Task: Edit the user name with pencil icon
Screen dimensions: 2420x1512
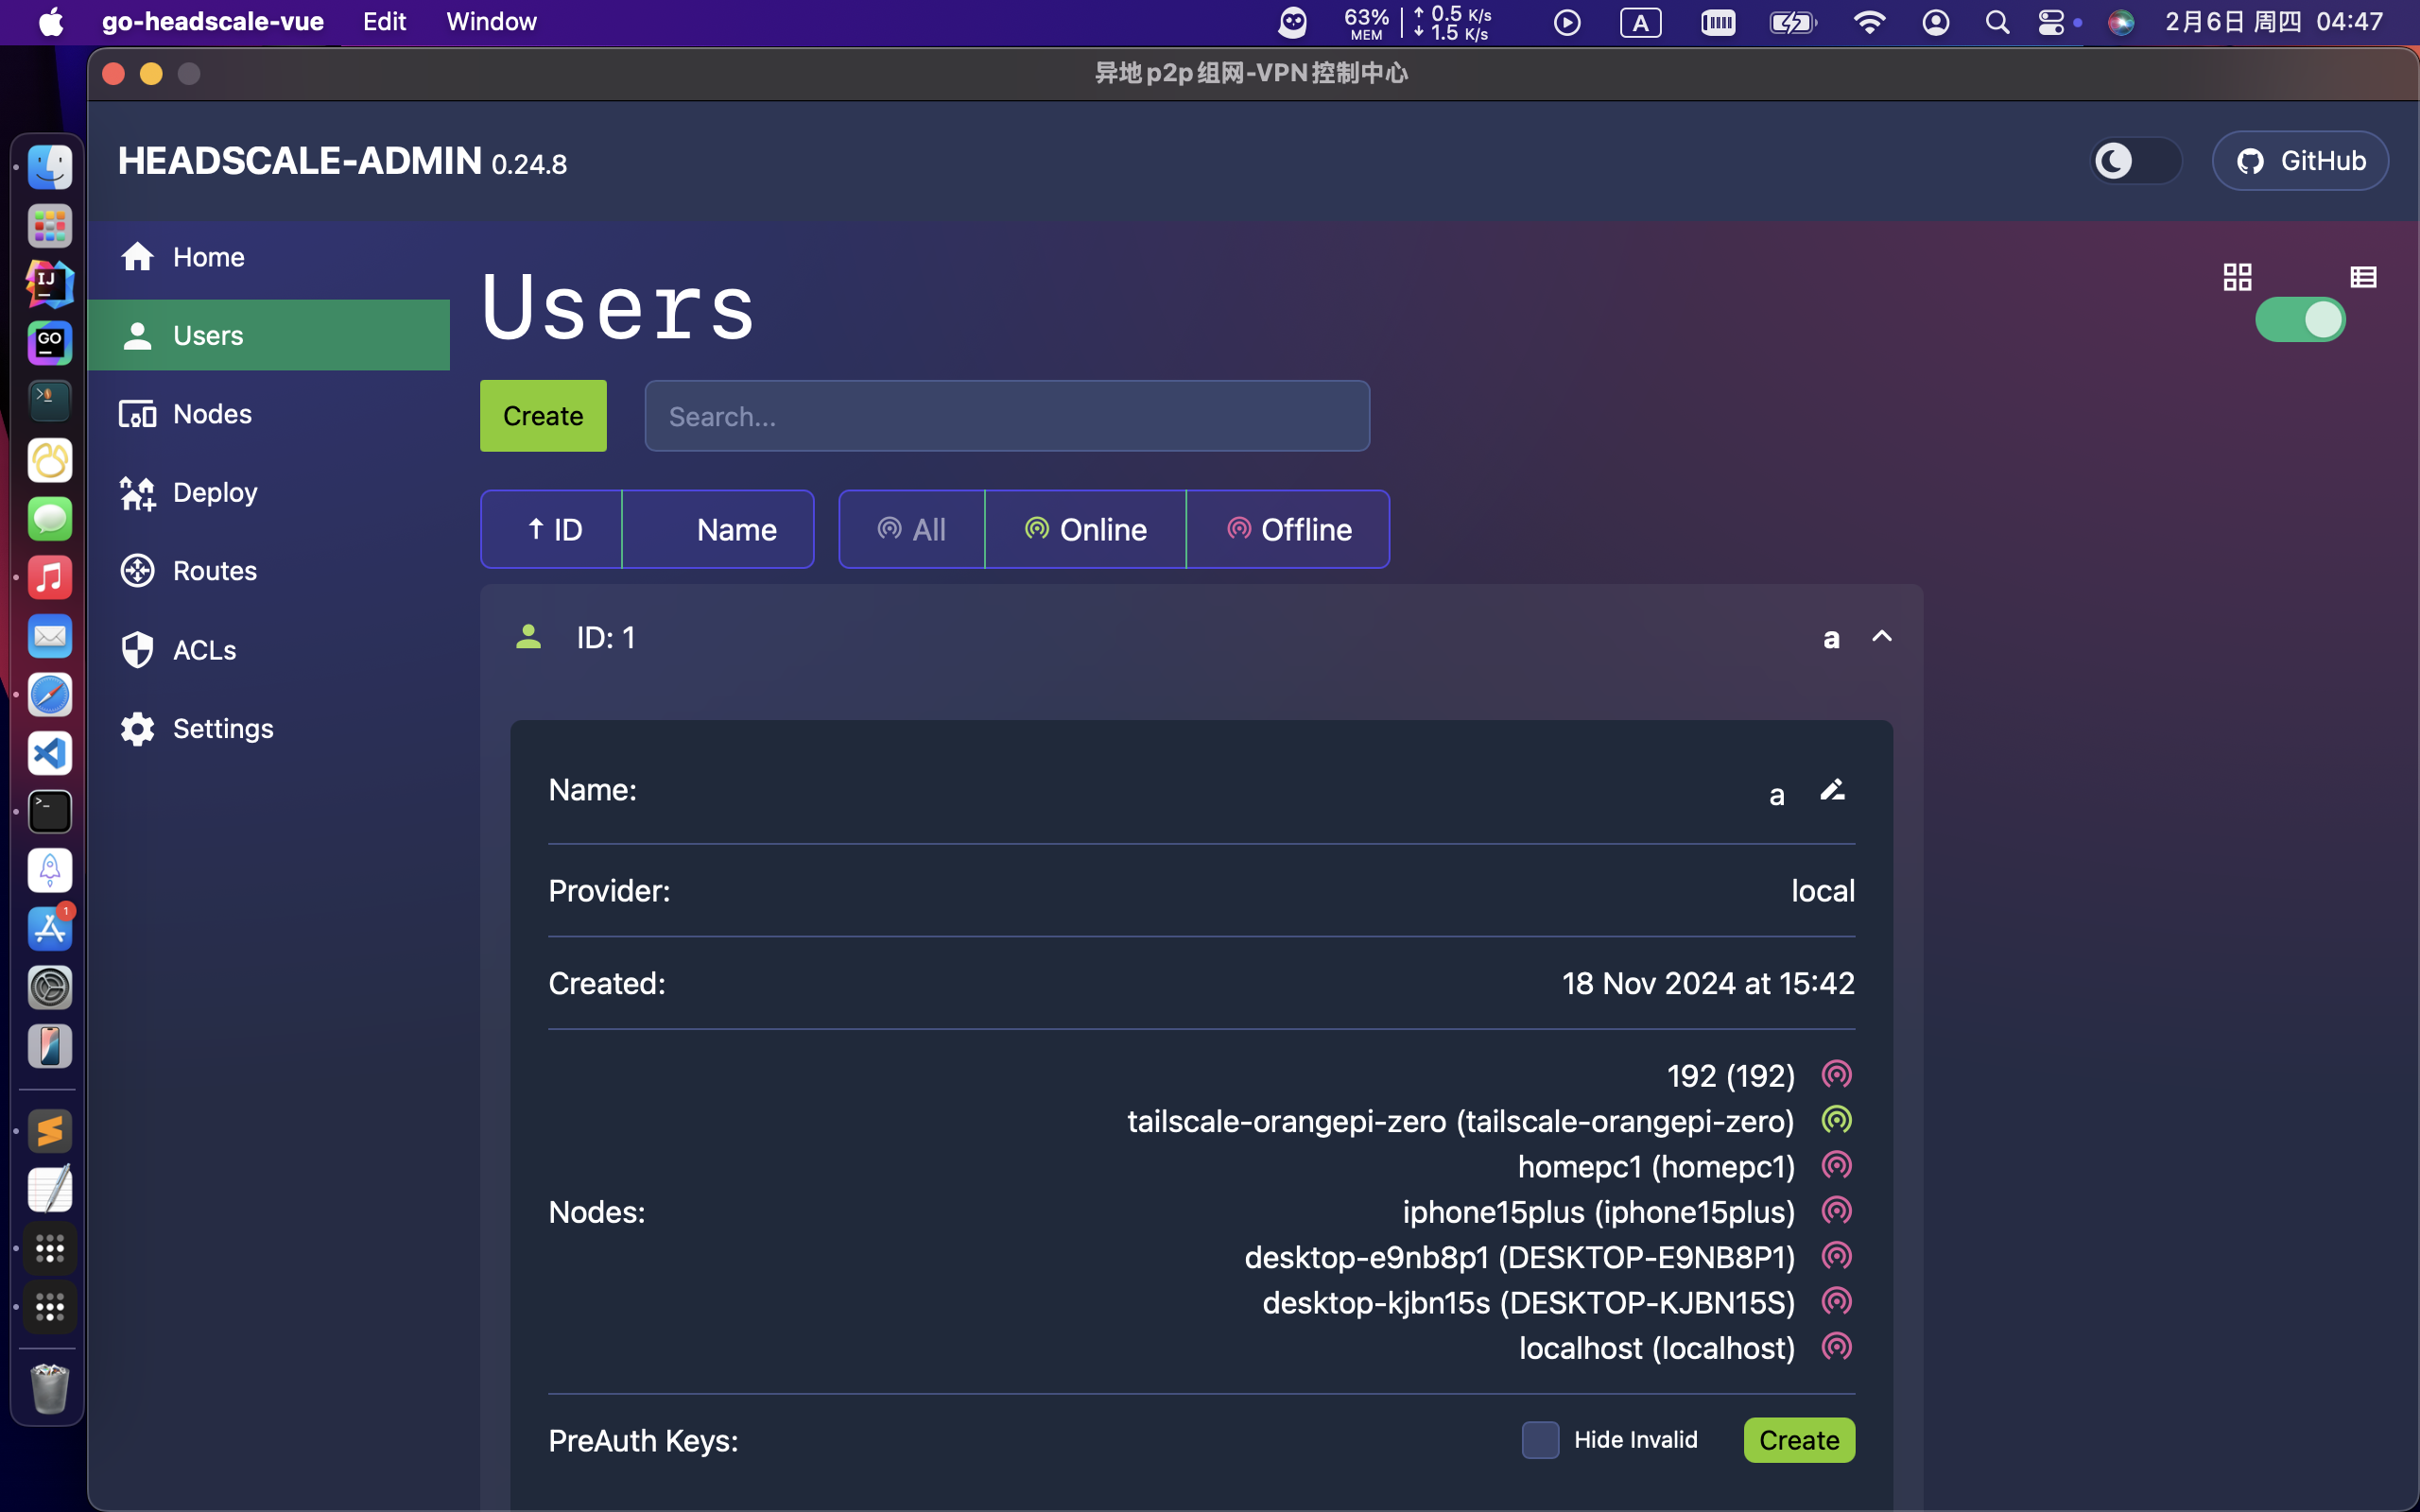Action: (1832, 790)
